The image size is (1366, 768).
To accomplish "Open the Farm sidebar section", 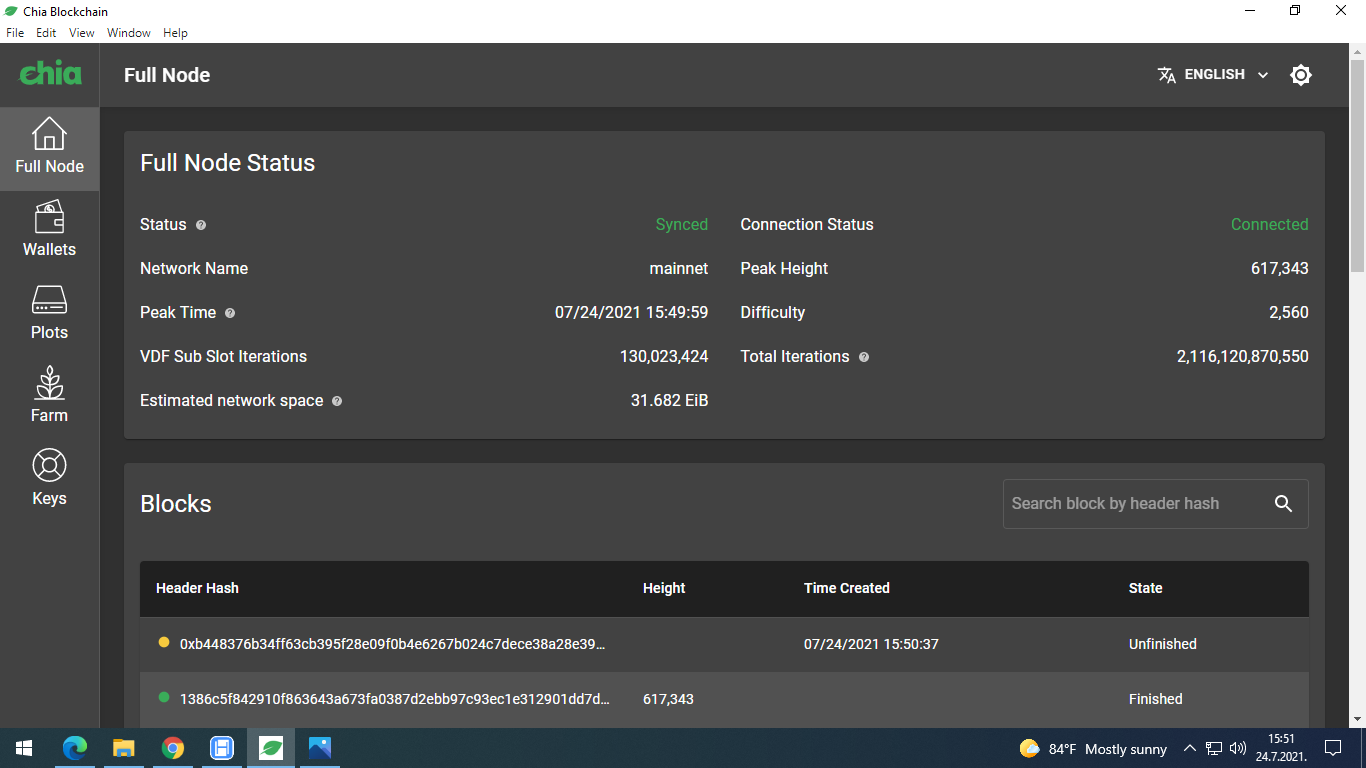I will (49, 397).
